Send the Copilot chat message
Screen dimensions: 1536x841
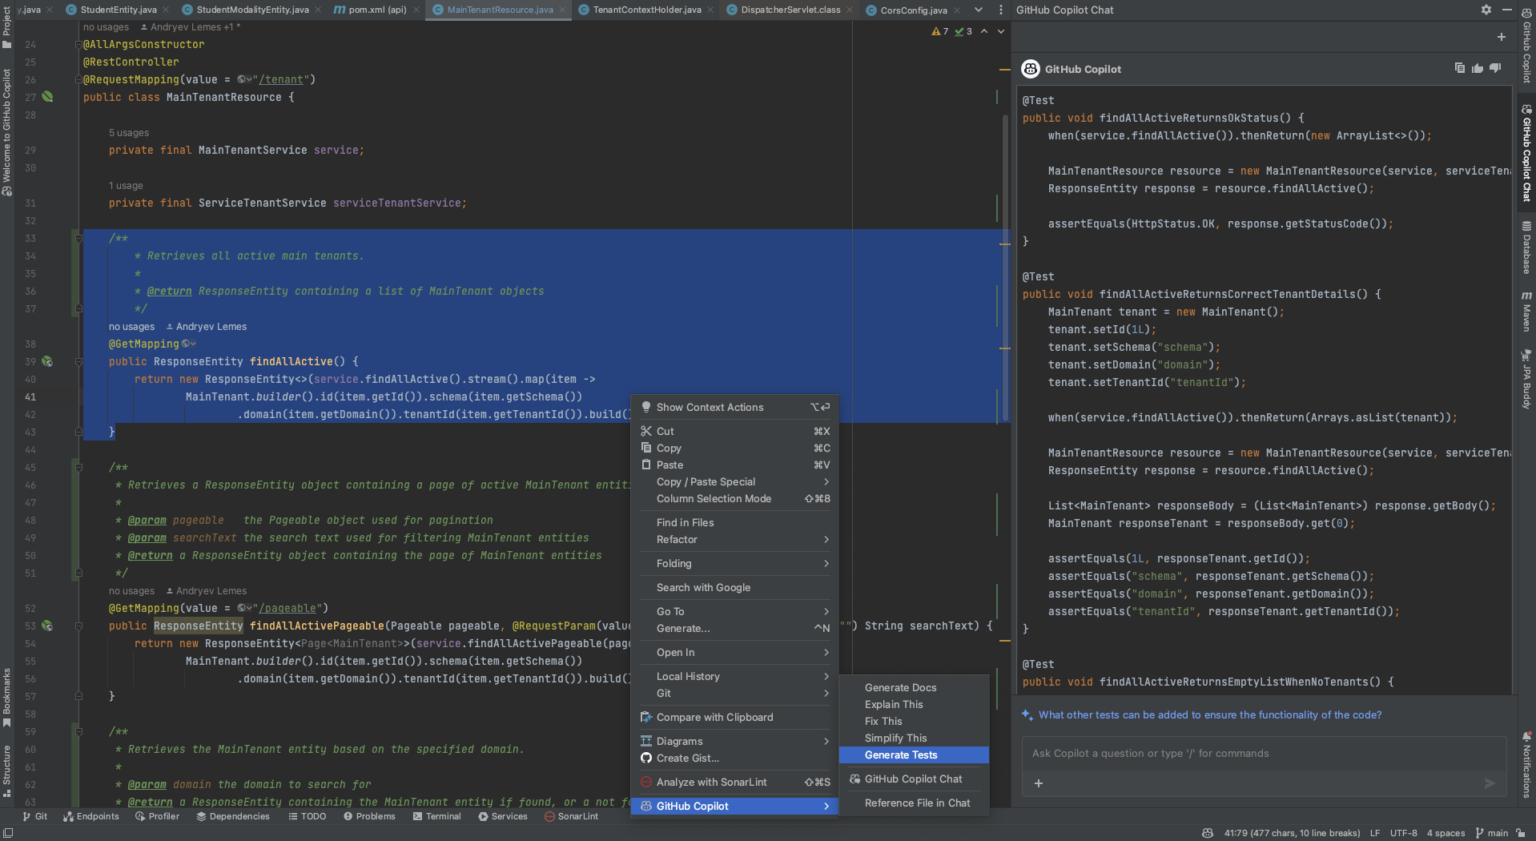pyautogui.click(x=1490, y=783)
